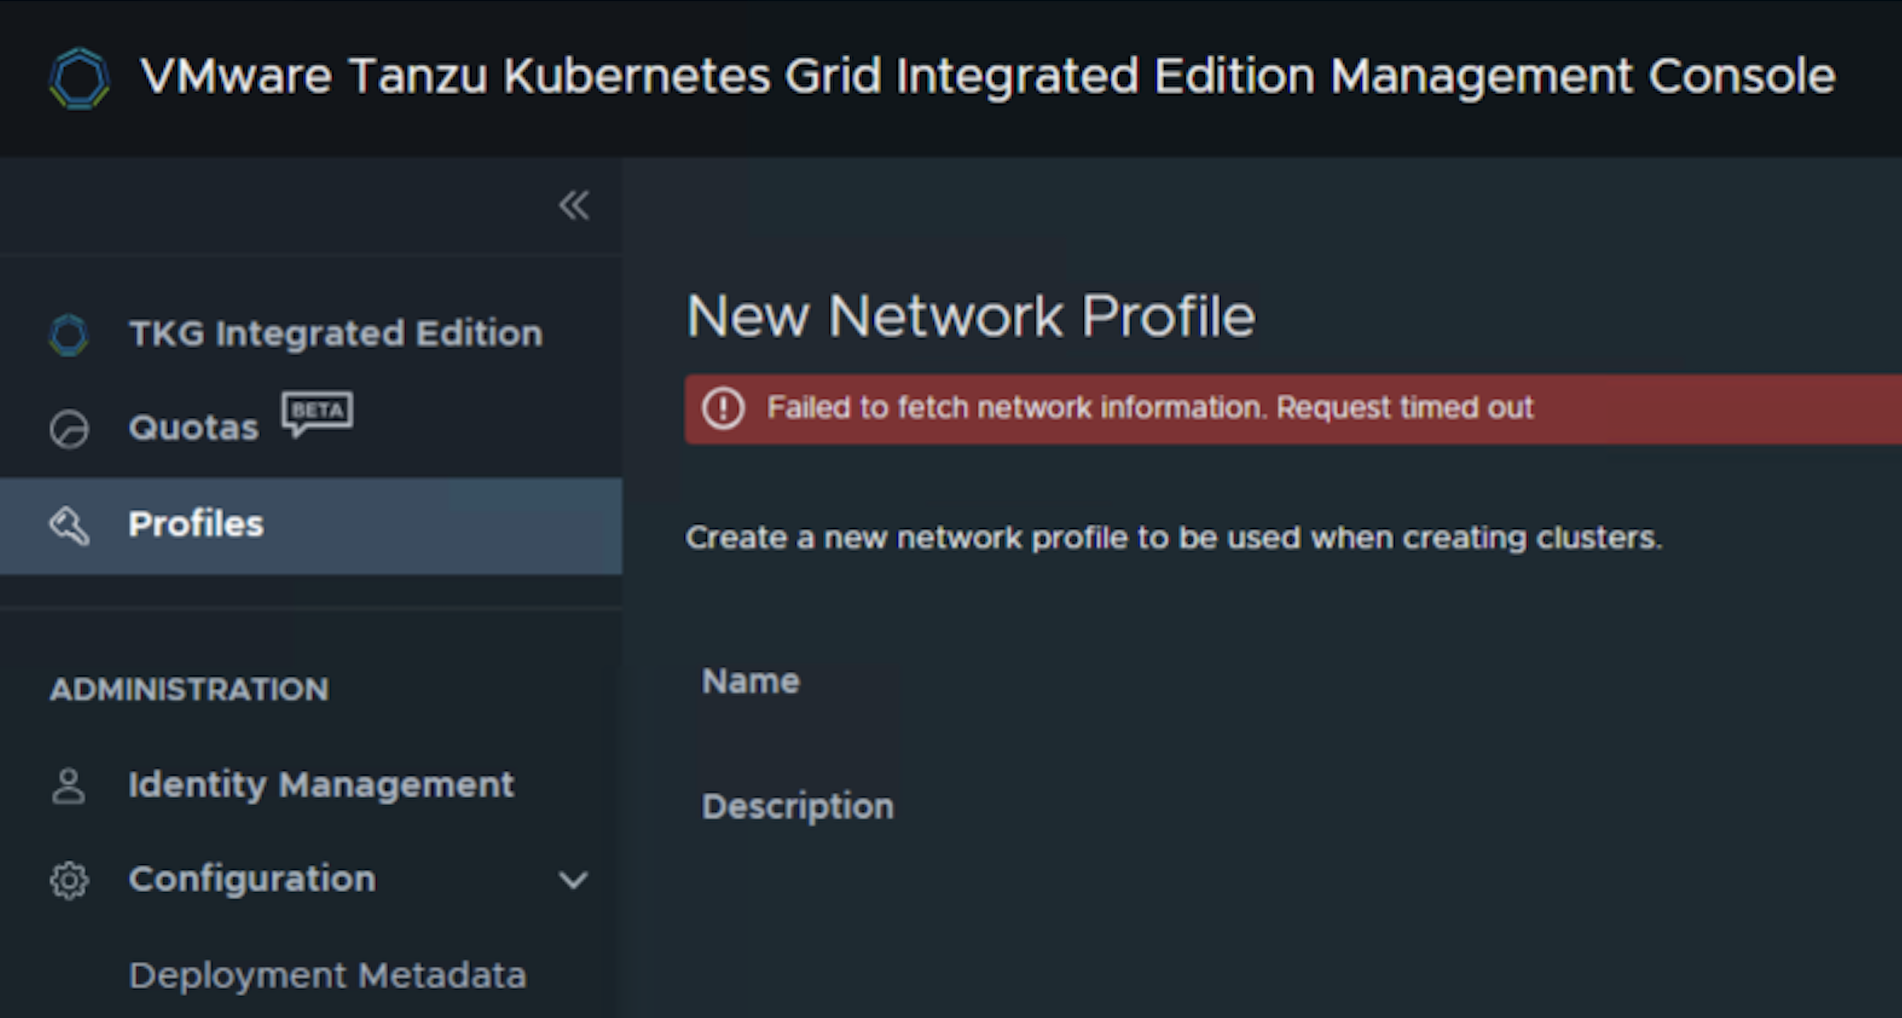Click the 'Failed to fetch network information' alert

tap(1150, 408)
